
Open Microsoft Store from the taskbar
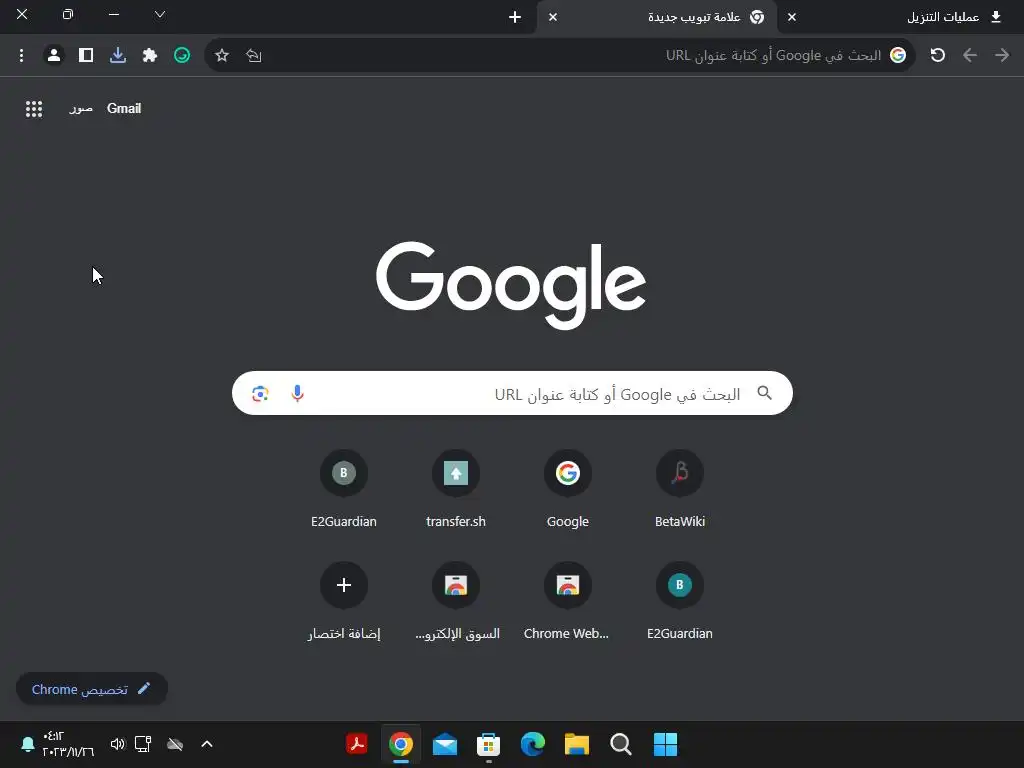[x=488, y=744]
